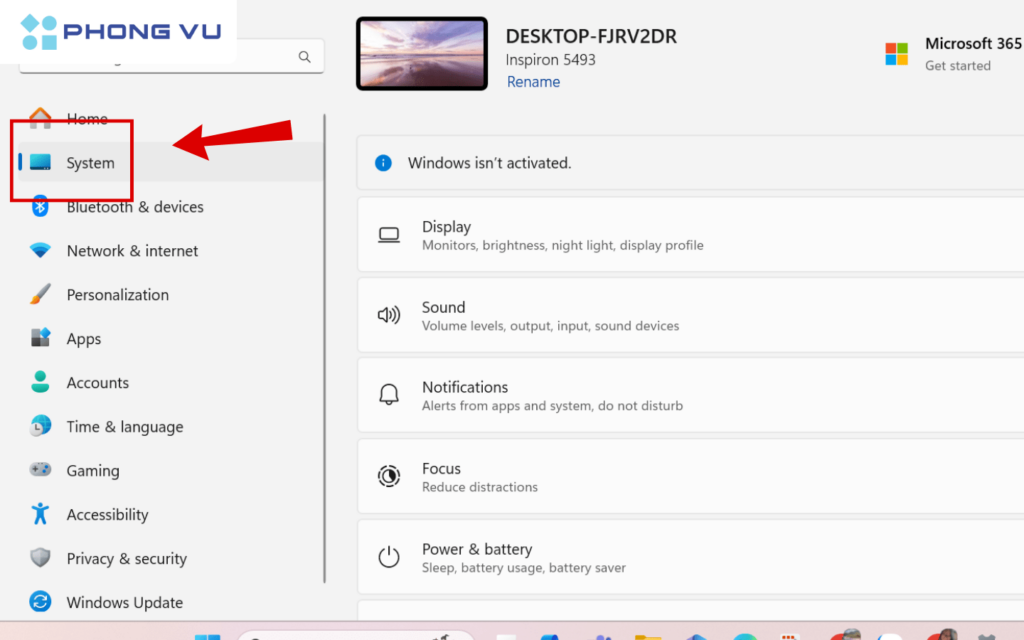Click the Network & internet Wi-Fi icon

[x=40, y=251]
